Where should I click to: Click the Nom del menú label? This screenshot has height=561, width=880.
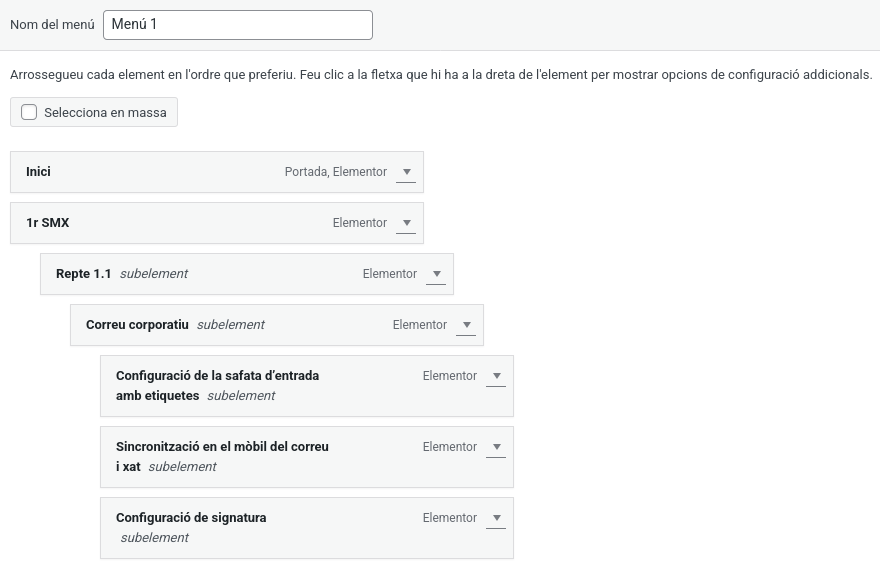[52, 25]
